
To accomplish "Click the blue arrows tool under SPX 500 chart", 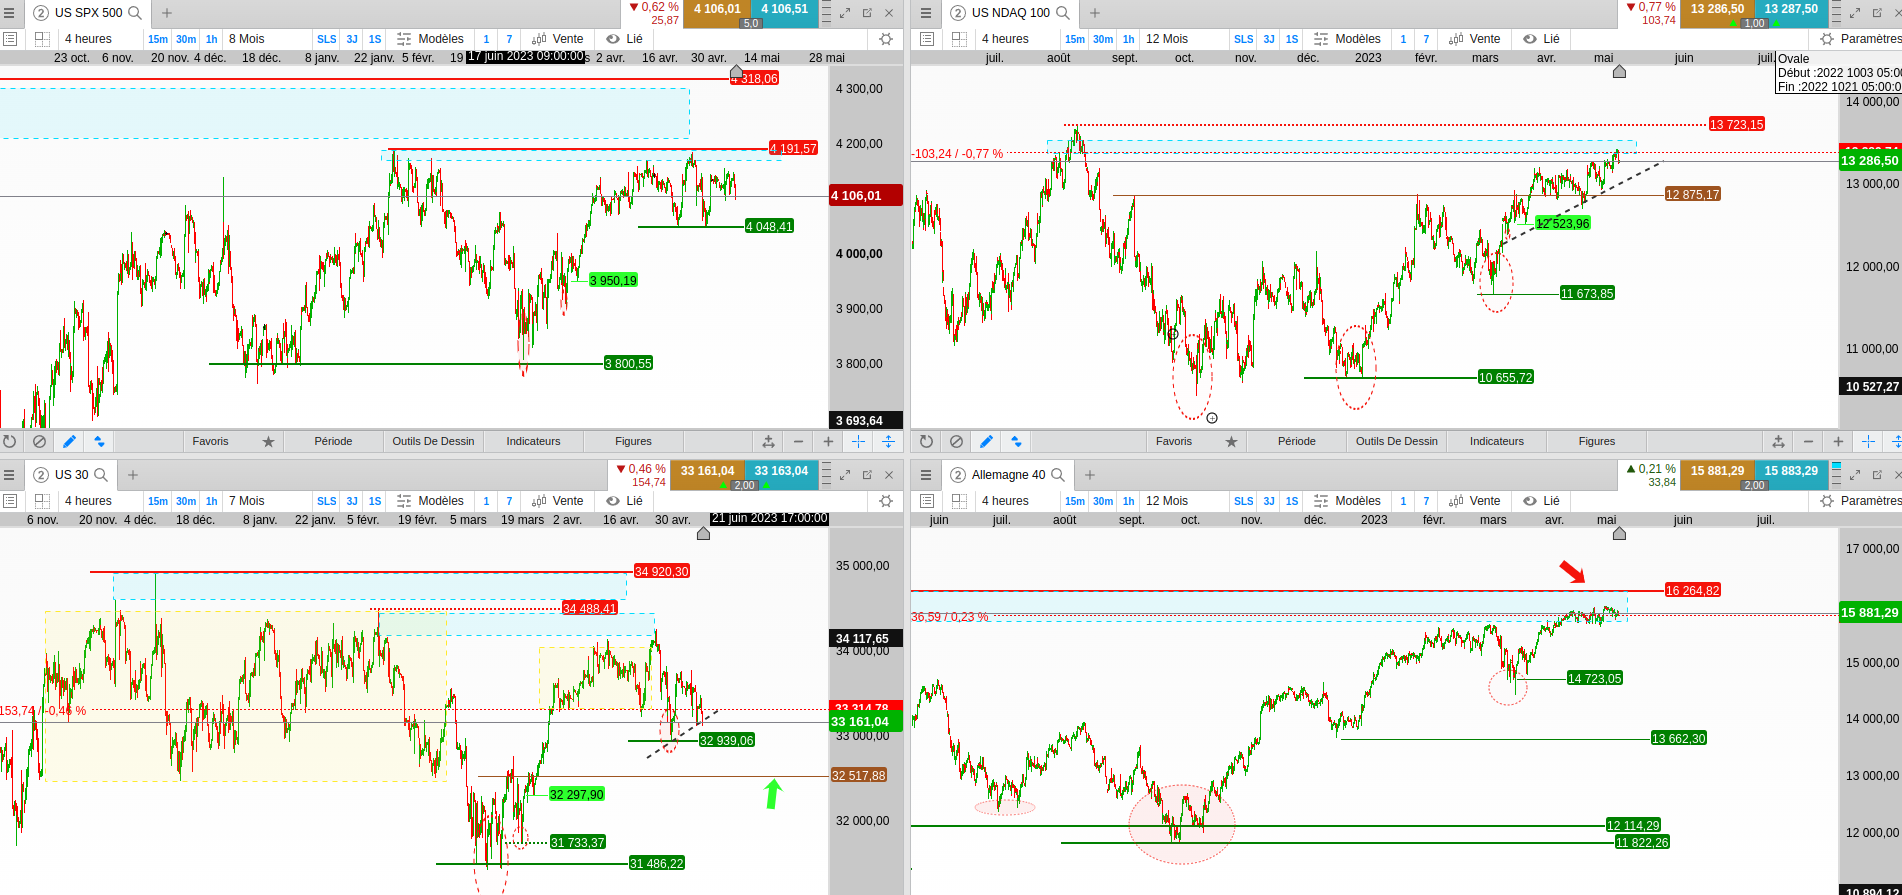I will (99, 441).
